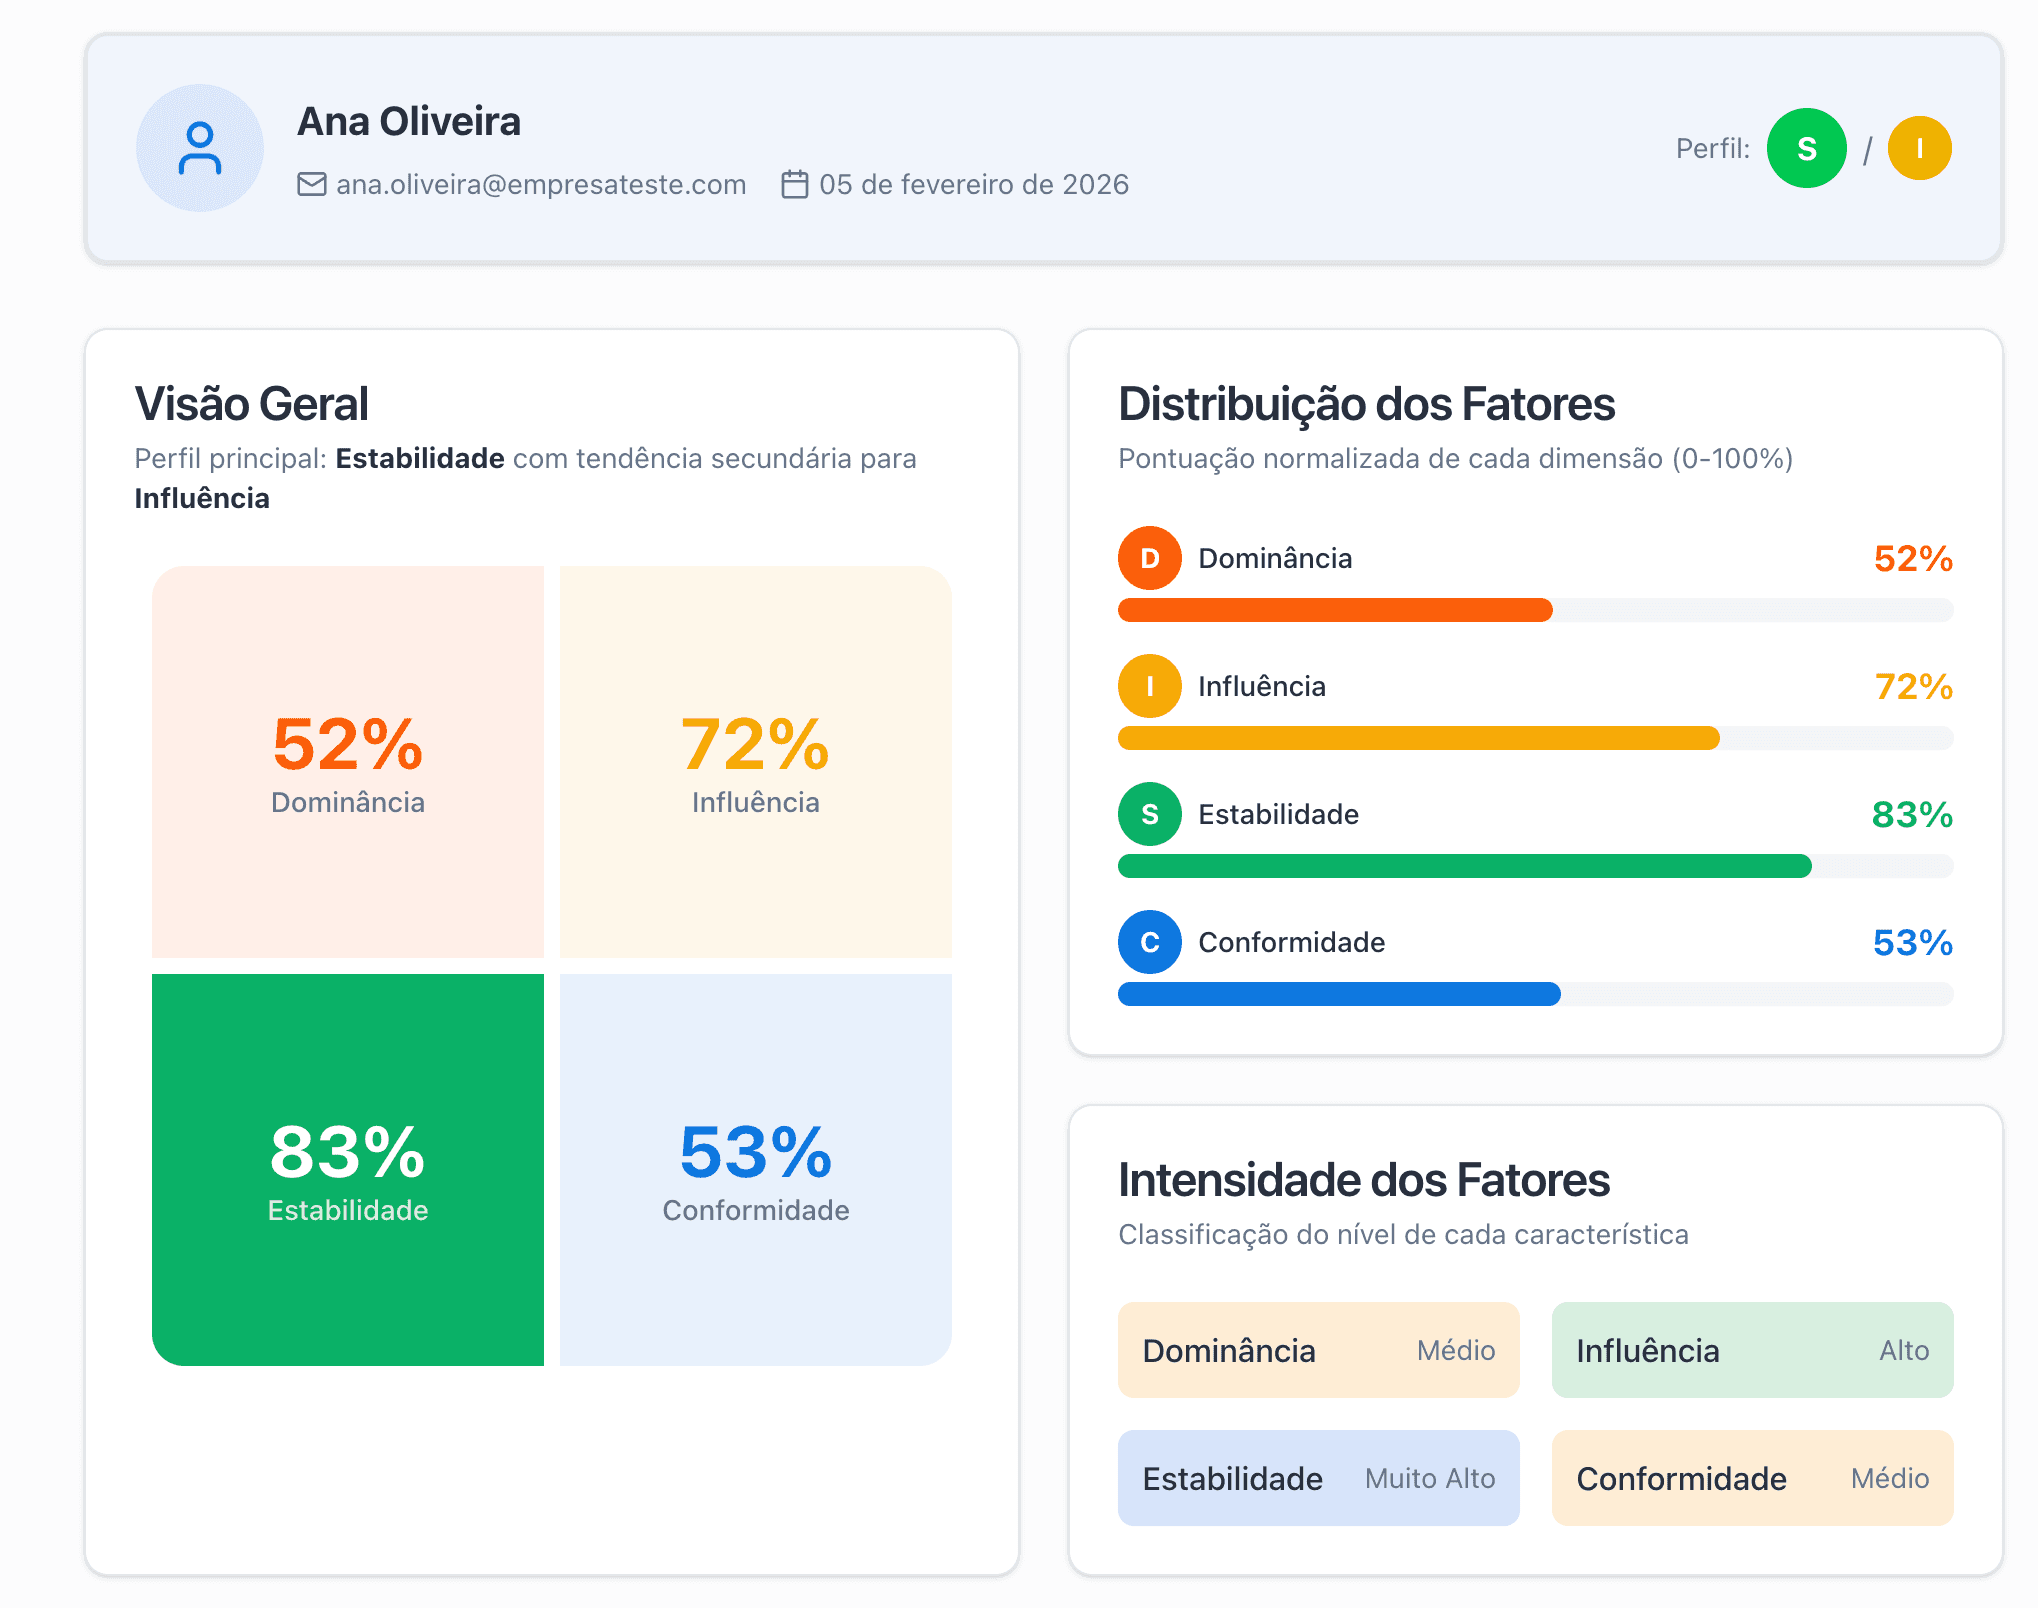
Task: Click the yellow I Influência circle icon
Action: pos(1149,686)
